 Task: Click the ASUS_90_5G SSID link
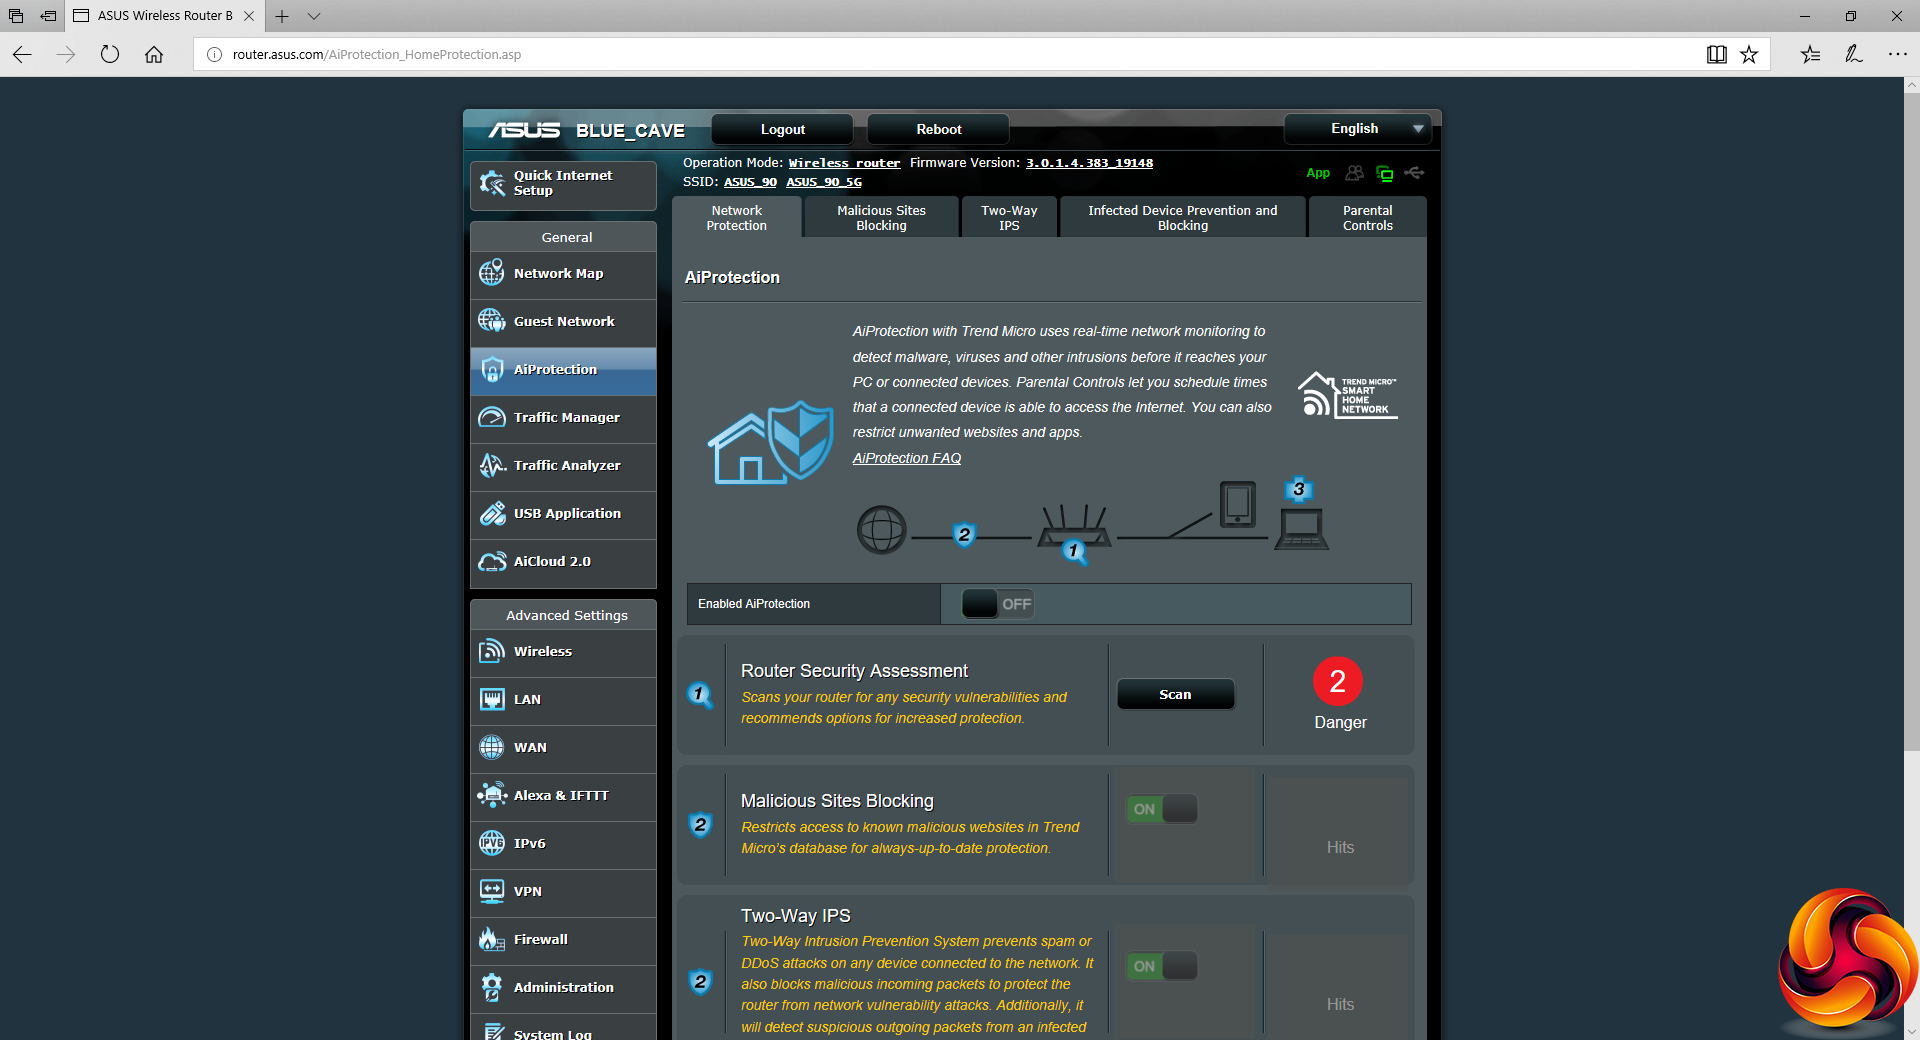point(824,182)
